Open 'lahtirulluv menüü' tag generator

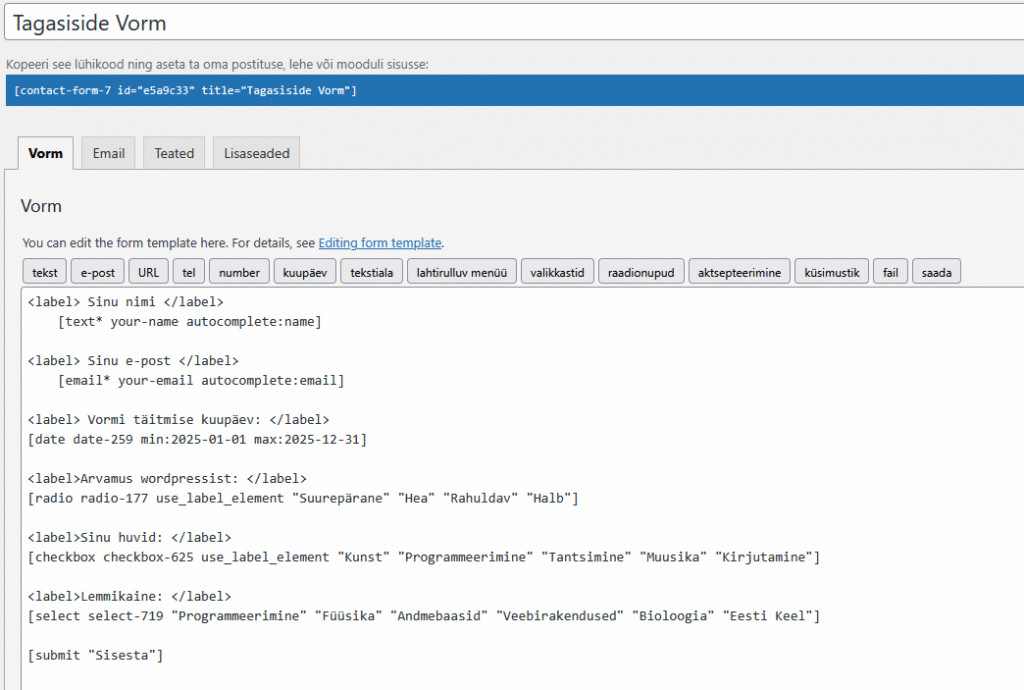(461, 272)
